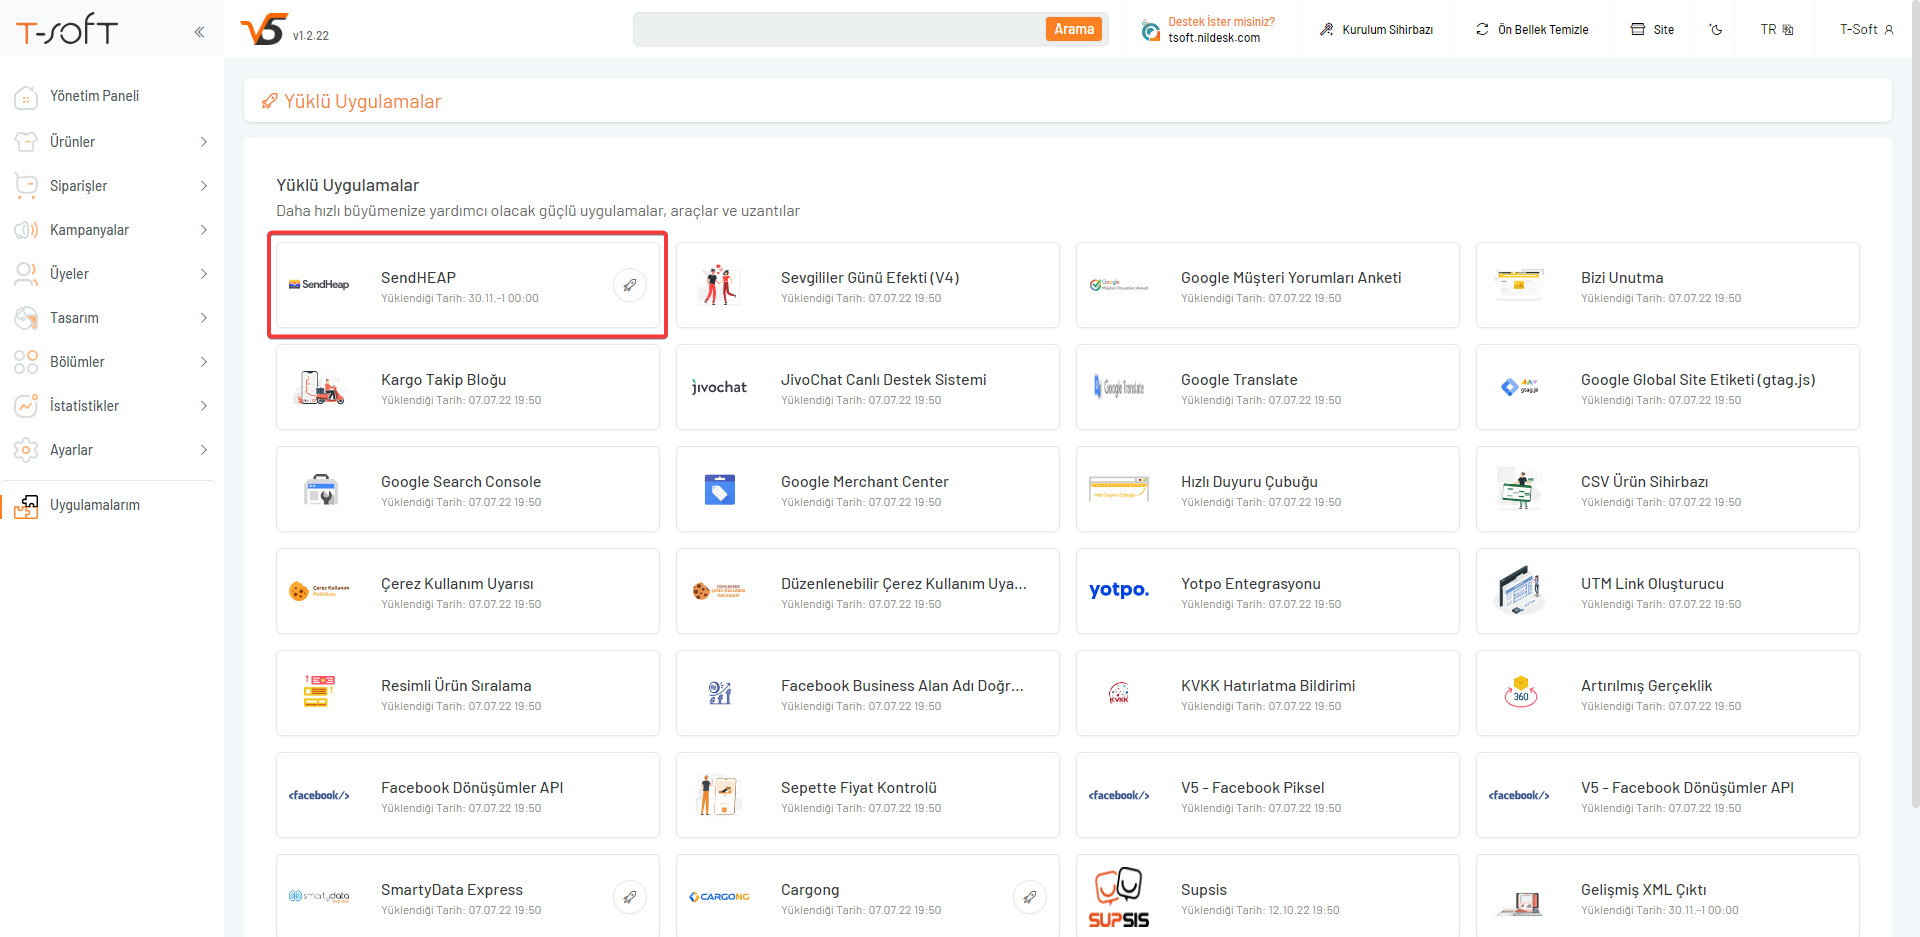
Task: Launch SmartyData Express via rocket icon
Action: point(630,897)
